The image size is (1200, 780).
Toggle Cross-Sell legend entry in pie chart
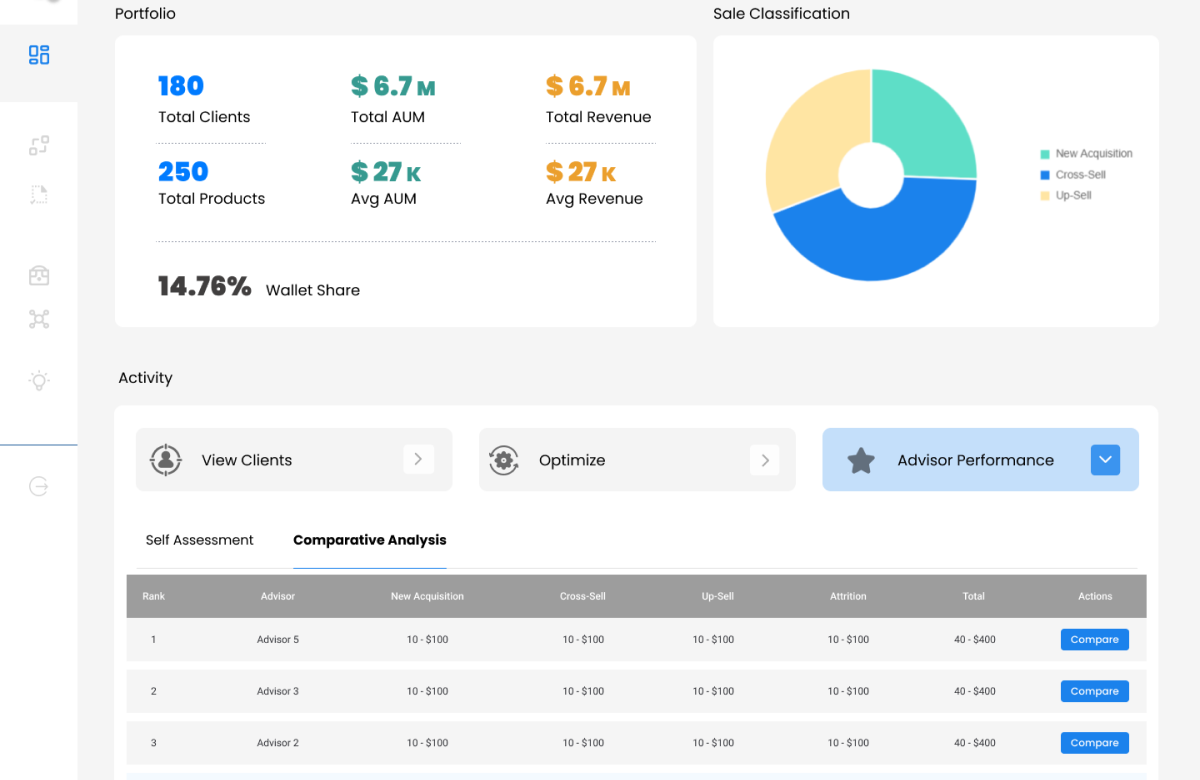click(1080, 175)
